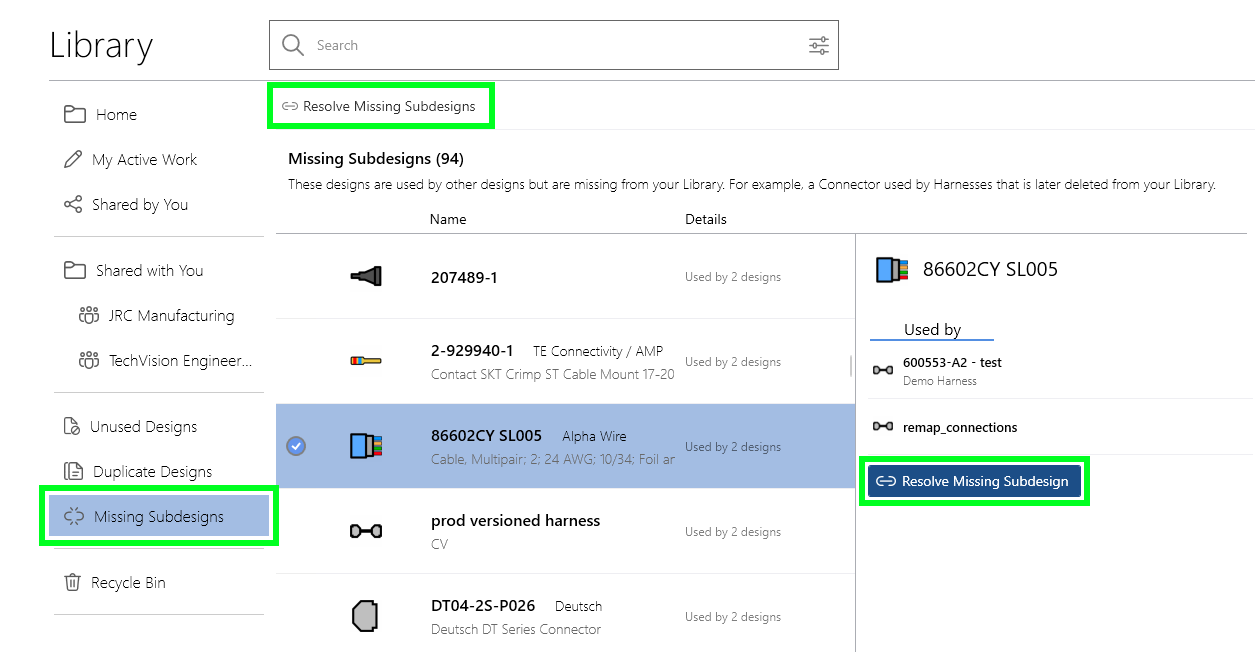Click the search magnifier icon

pyautogui.click(x=292, y=45)
